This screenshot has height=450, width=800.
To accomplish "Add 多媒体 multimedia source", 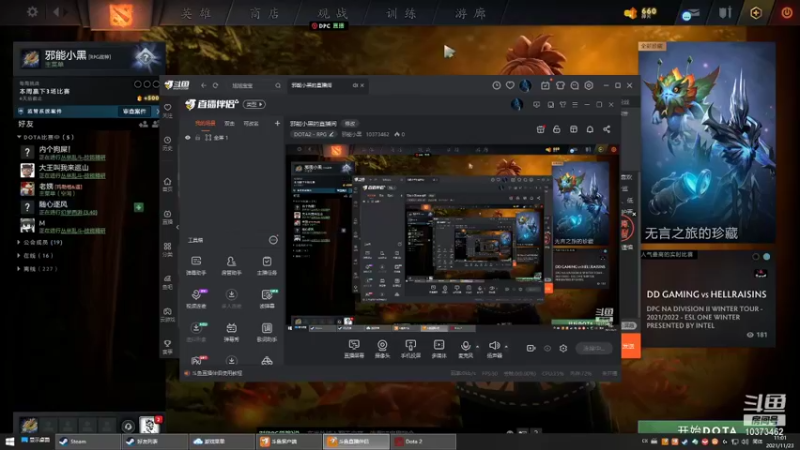I will click(x=439, y=349).
